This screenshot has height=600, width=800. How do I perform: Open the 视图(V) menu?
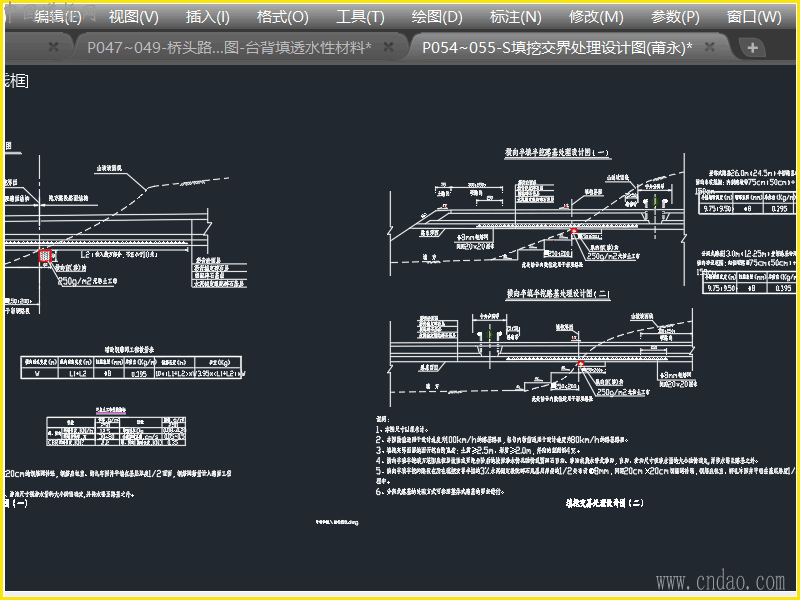[134, 17]
